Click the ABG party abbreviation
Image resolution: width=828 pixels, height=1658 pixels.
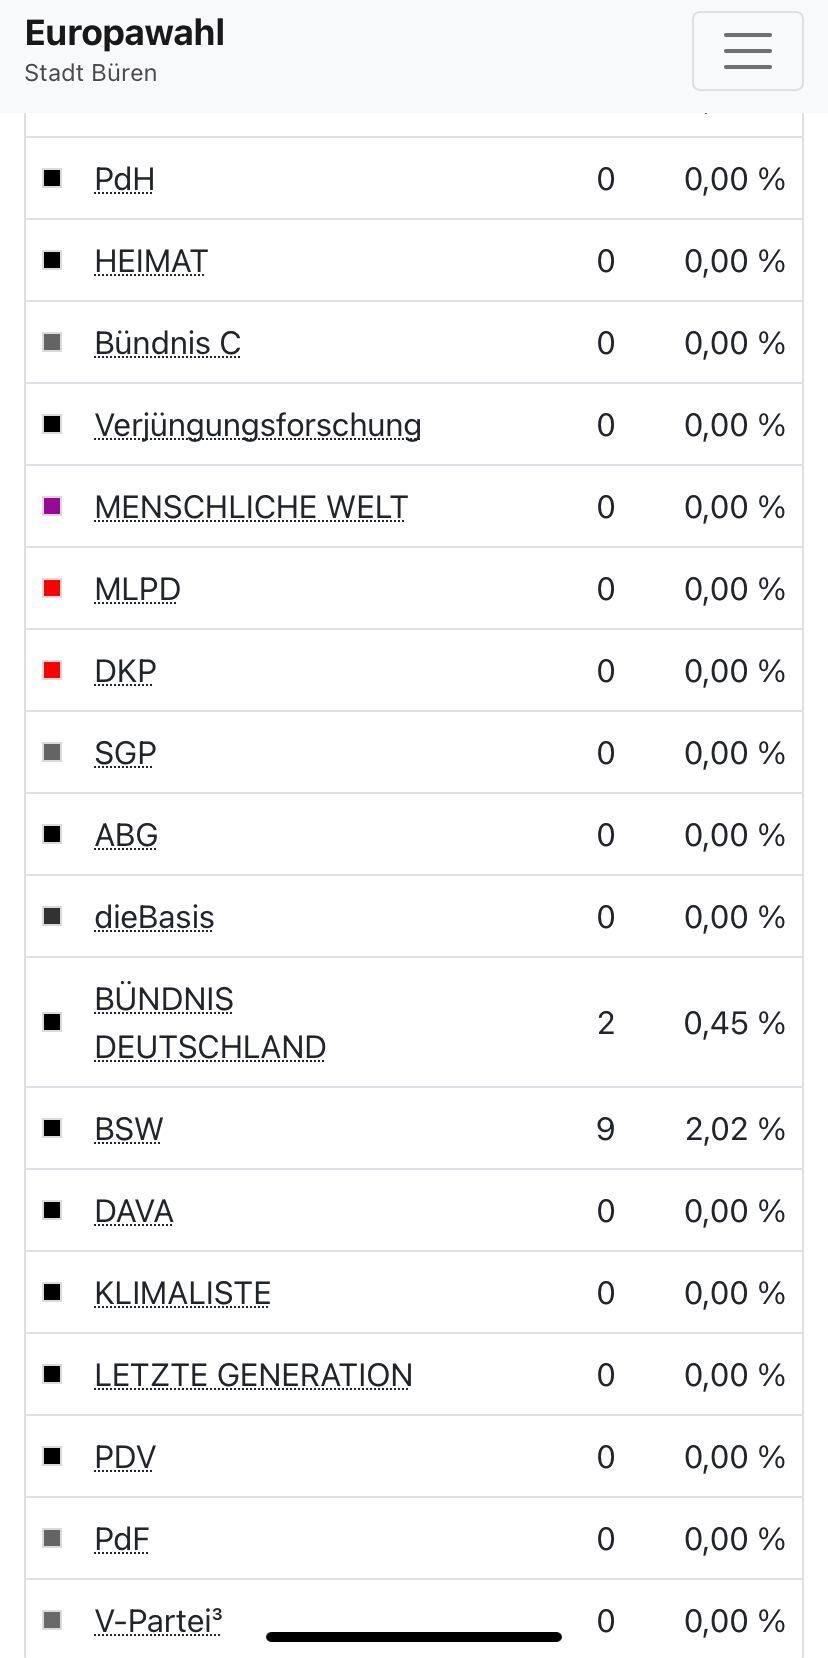[126, 835]
